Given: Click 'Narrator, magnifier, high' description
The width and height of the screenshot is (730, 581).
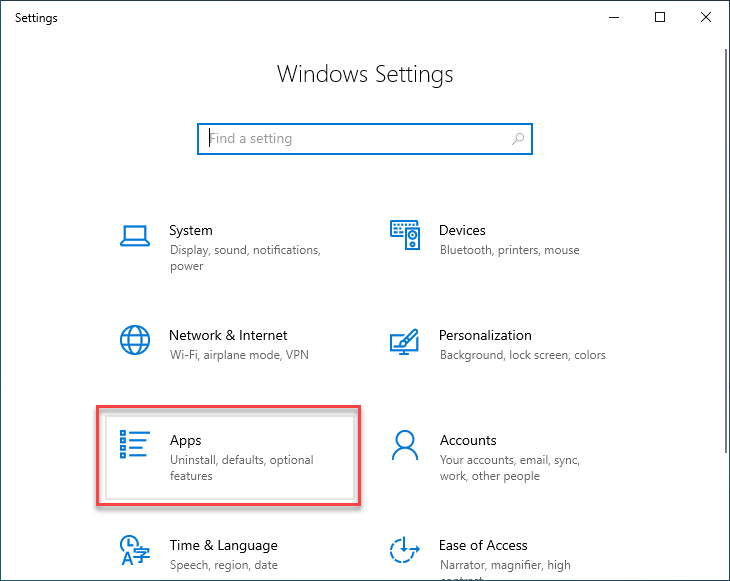Looking at the screenshot, I should click(x=505, y=565).
